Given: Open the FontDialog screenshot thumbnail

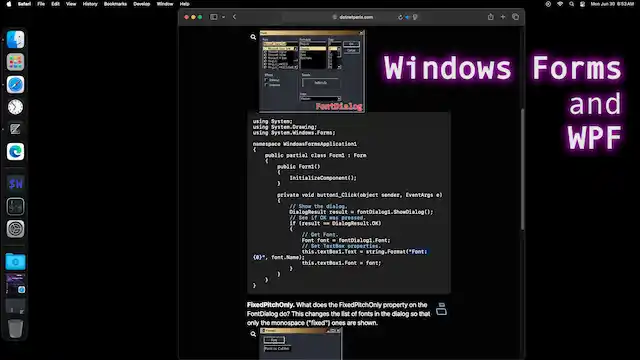Looking at the screenshot, I should pos(312,71).
